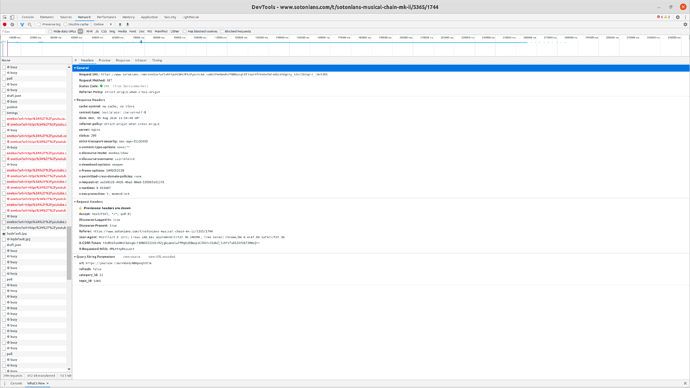This screenshot has width=690, height=388.
Task: Open the Console drawer tab
Action: [16, 384]
